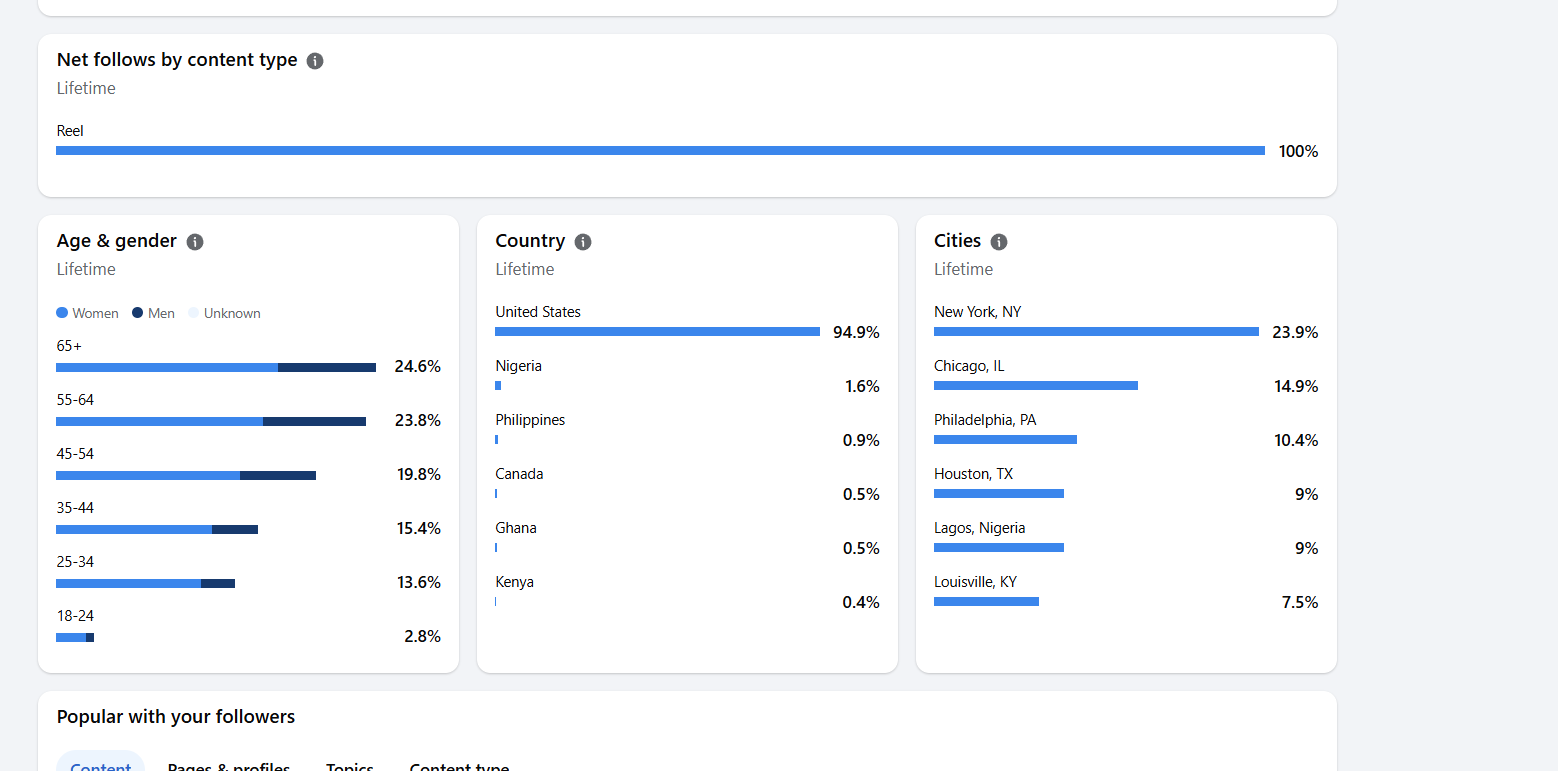1558x771 pixels.
Task: Select the Content tab
Action: (x=100, y=765)
